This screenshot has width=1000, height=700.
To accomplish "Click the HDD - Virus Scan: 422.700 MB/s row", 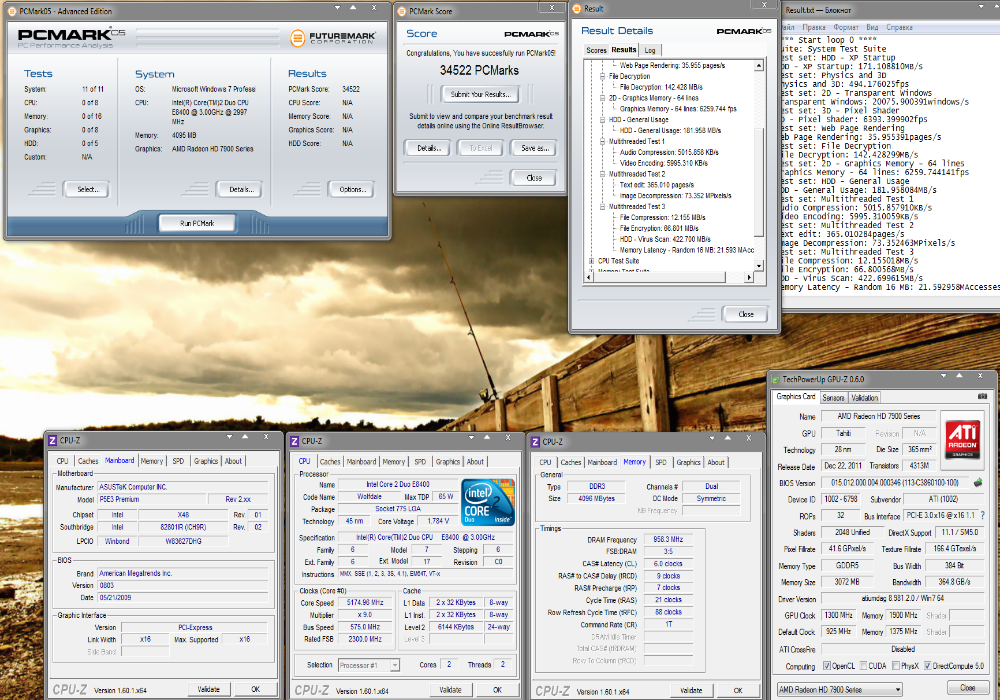I will (x=665, y=239).
